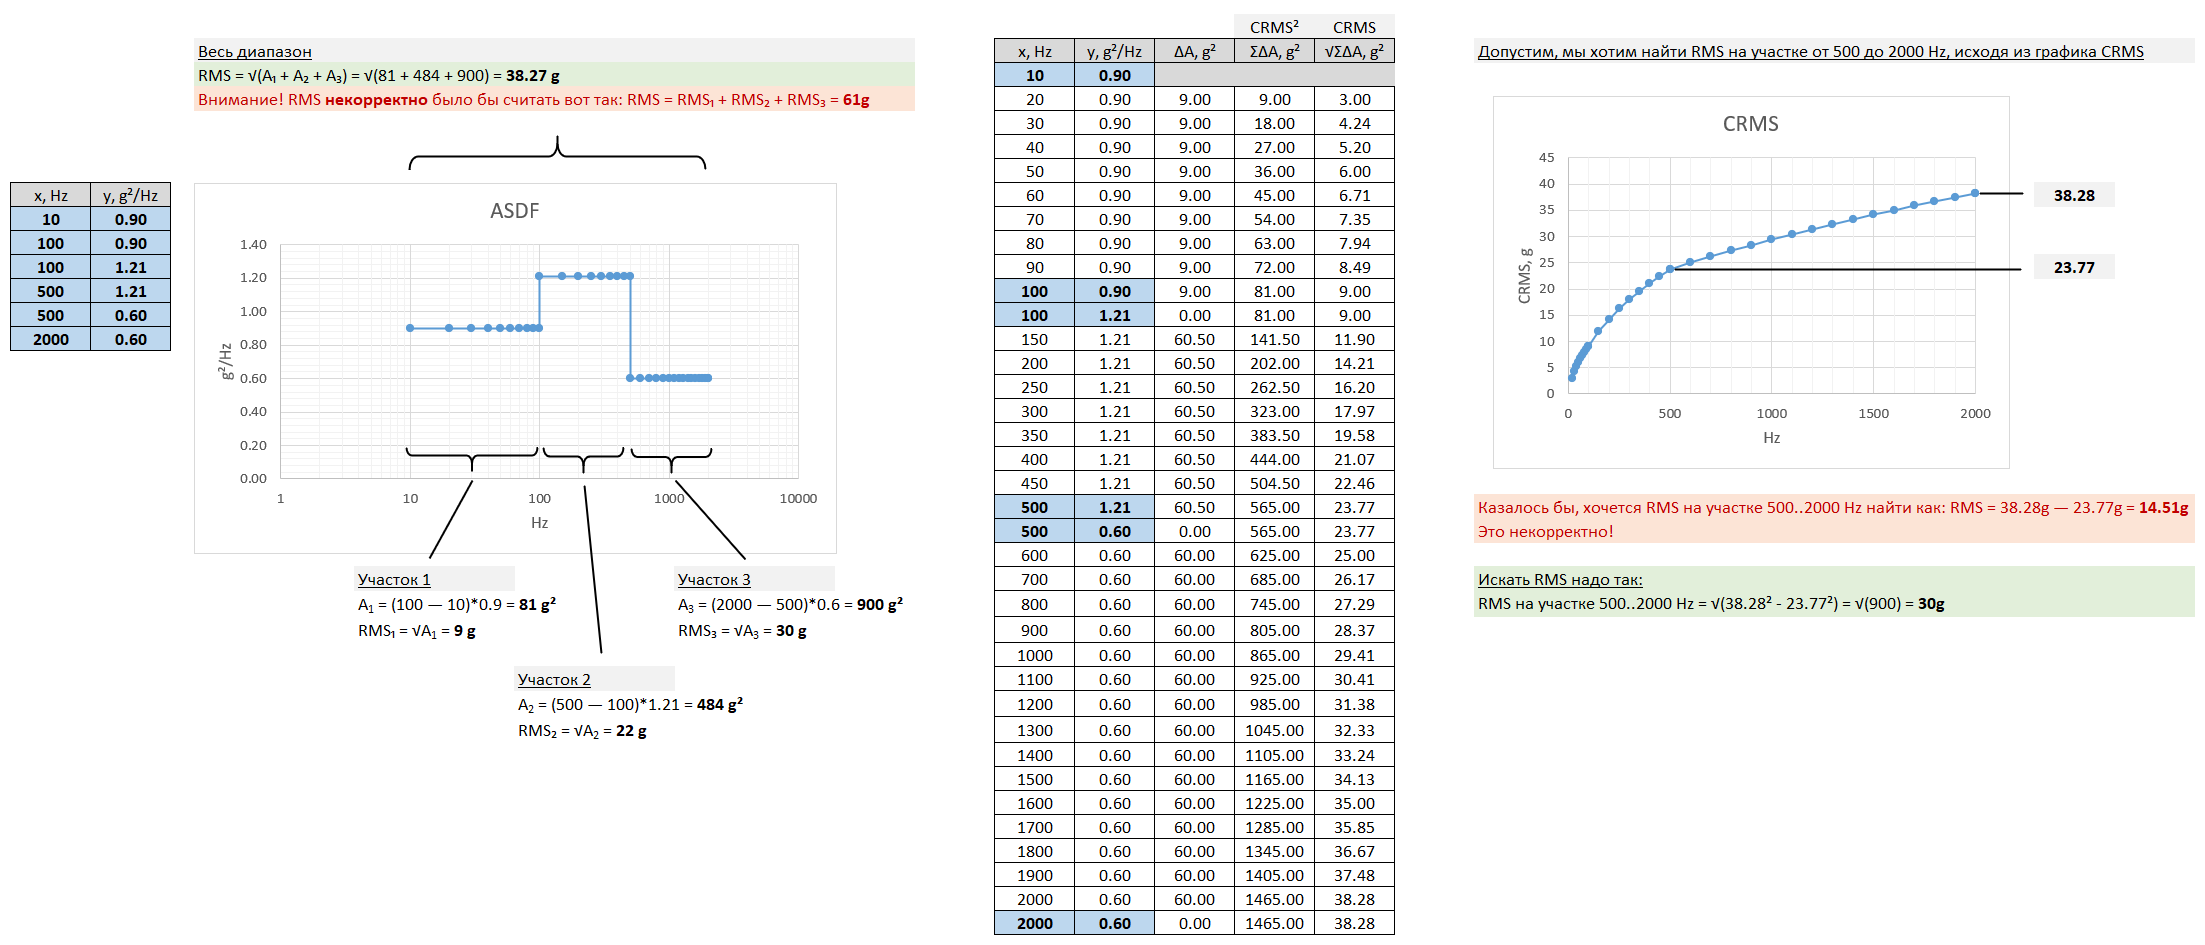Image resolution: width=2205 pixels, height=945 pixels.
Task: Click the 45 axis label on the CRMS chart
Action: [1546, 157]
